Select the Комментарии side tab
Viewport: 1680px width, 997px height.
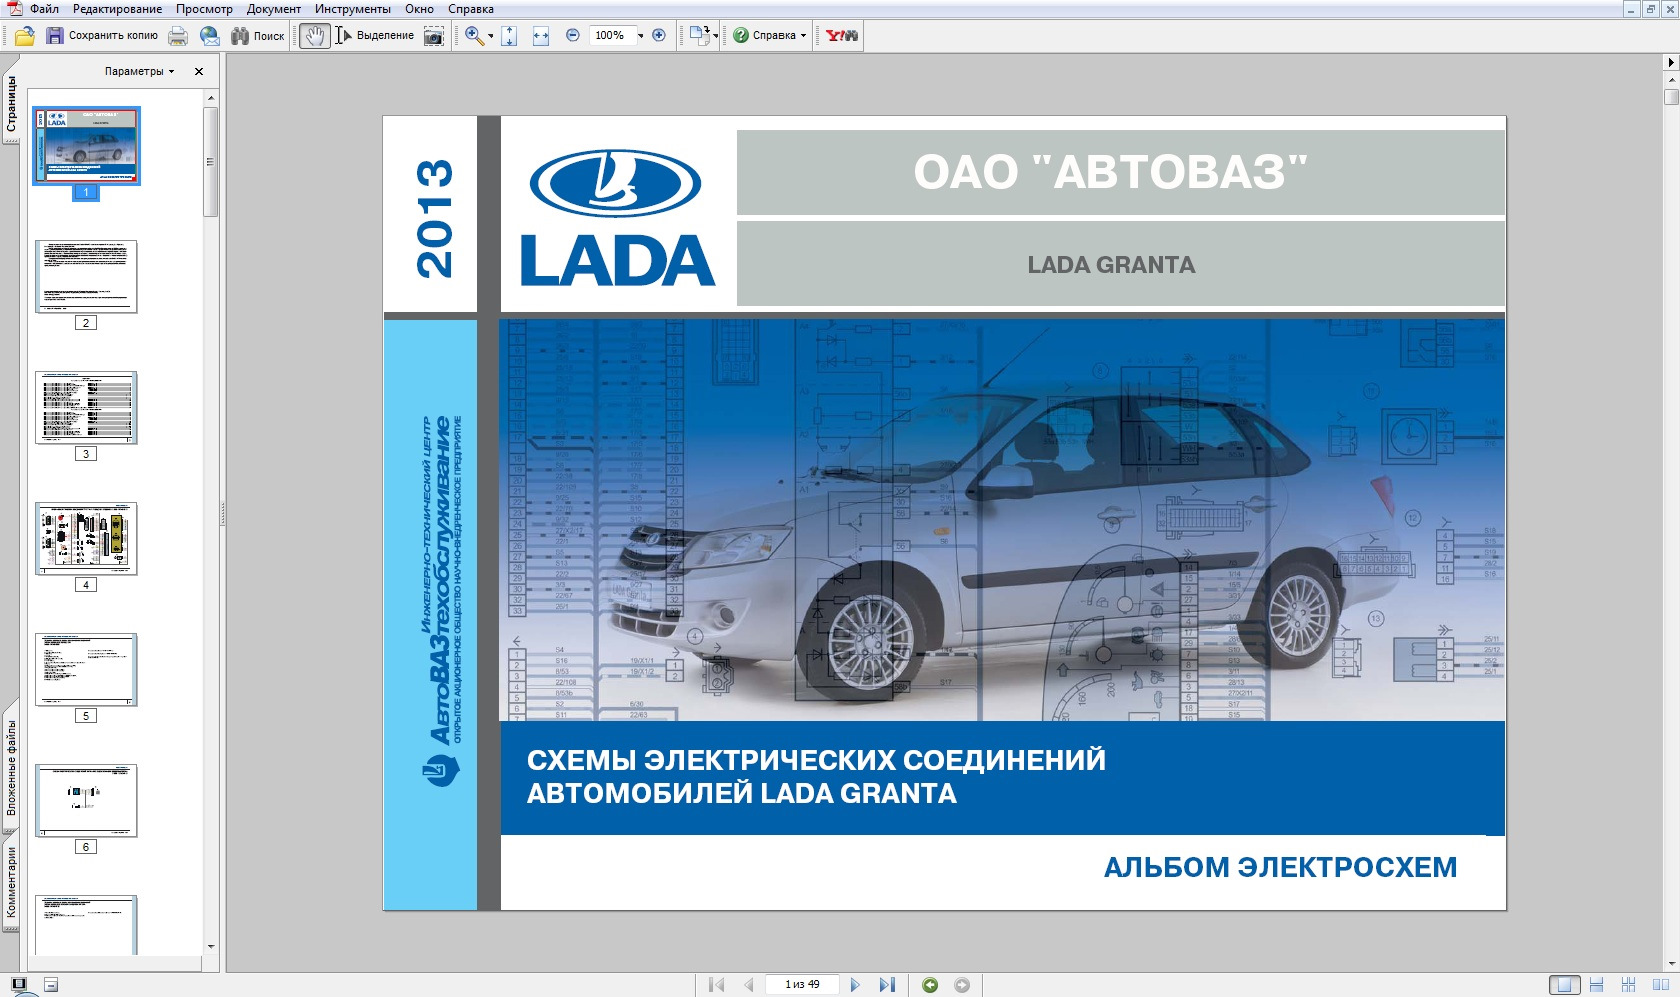11,882
